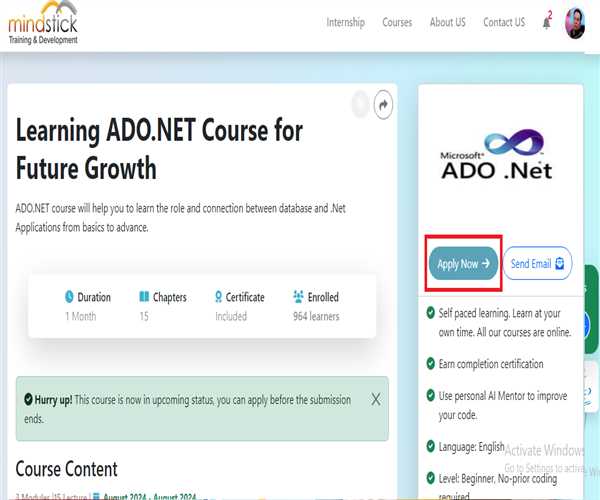This screenshot has height=500, width=600.
Task: Click the Chapters book icon
Action: (144, 296)
